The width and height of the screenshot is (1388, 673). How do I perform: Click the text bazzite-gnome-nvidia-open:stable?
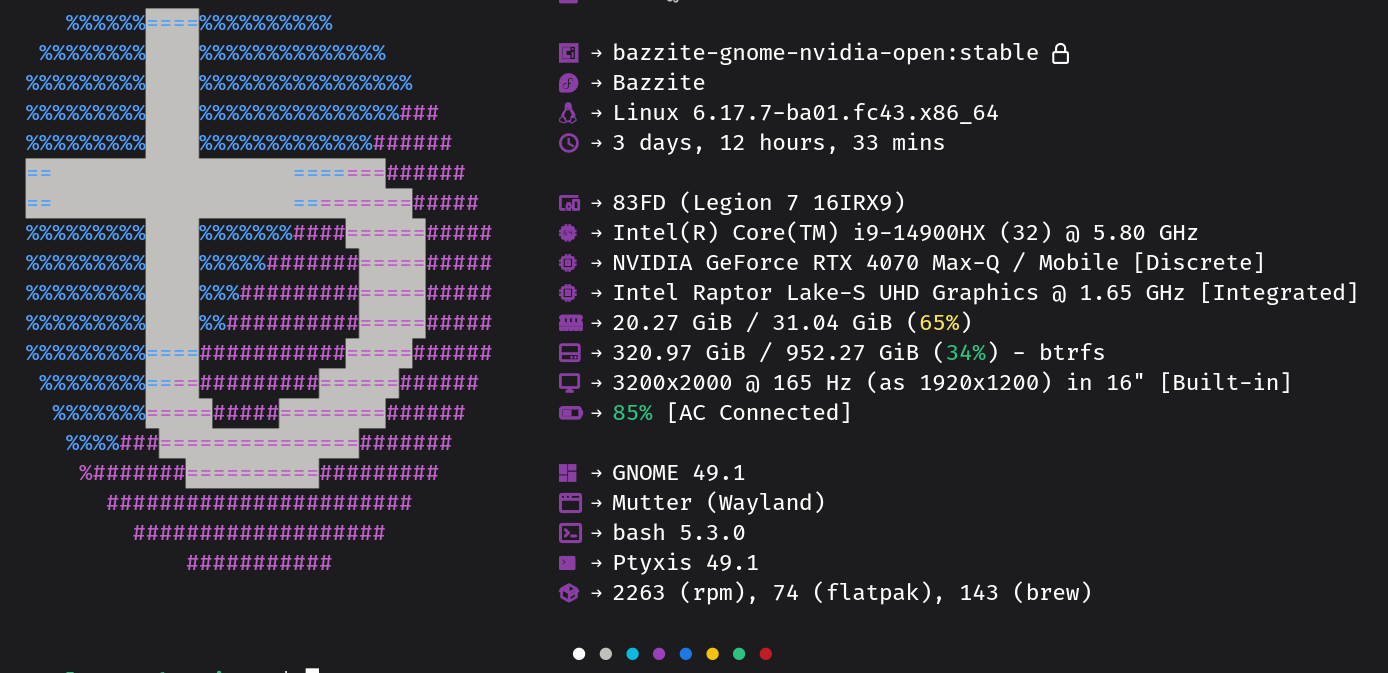tap(826, 53)
